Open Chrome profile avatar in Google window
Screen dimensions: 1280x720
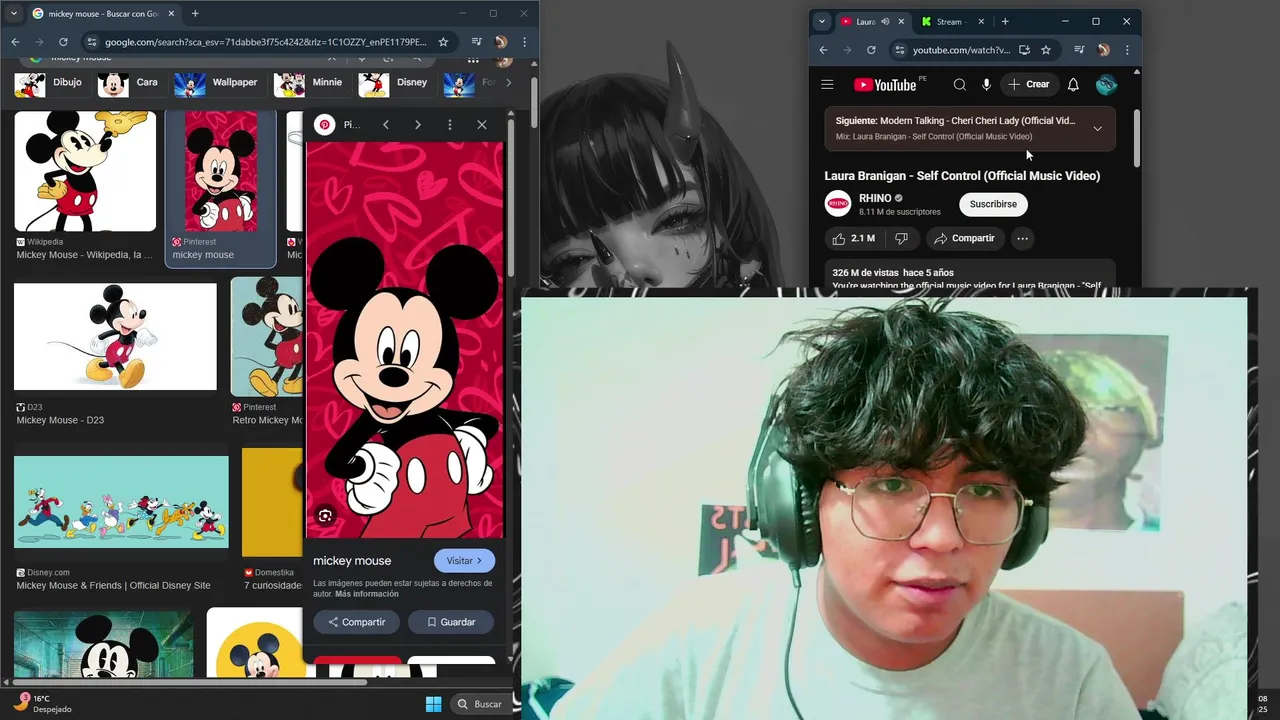click(500, 42)
